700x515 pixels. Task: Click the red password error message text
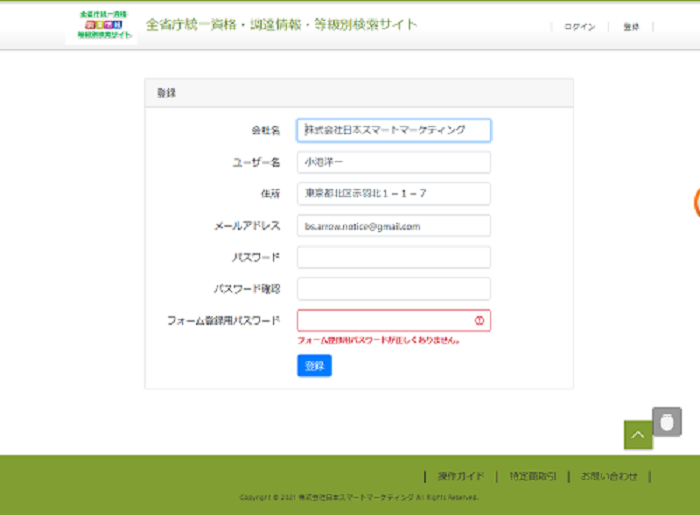click(x=378, y=340)
